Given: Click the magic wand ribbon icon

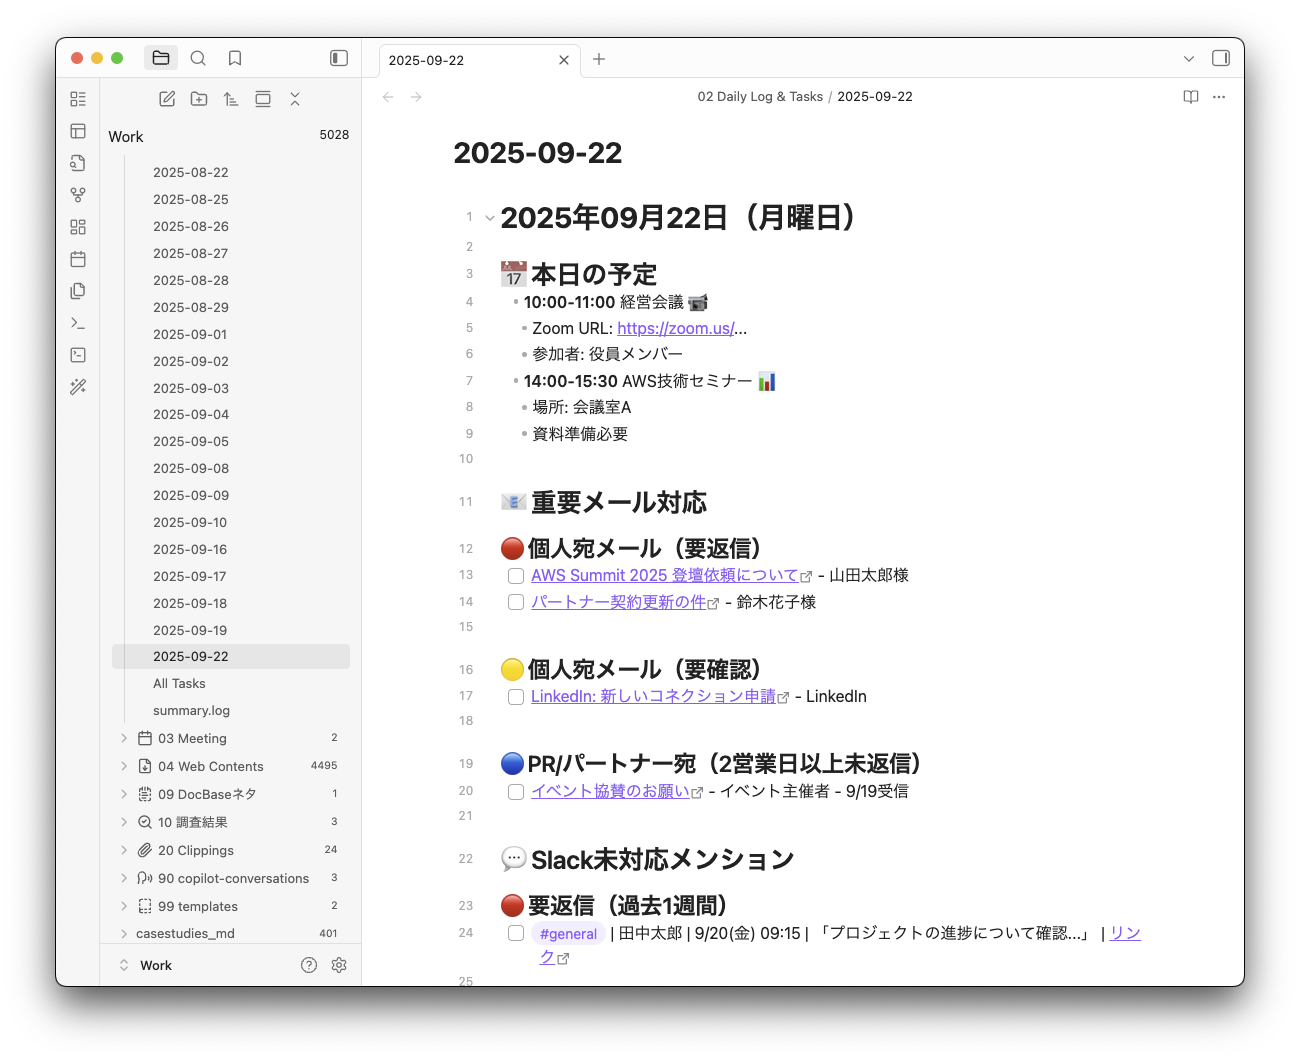Looking at the screenshot, I should 78,387.
